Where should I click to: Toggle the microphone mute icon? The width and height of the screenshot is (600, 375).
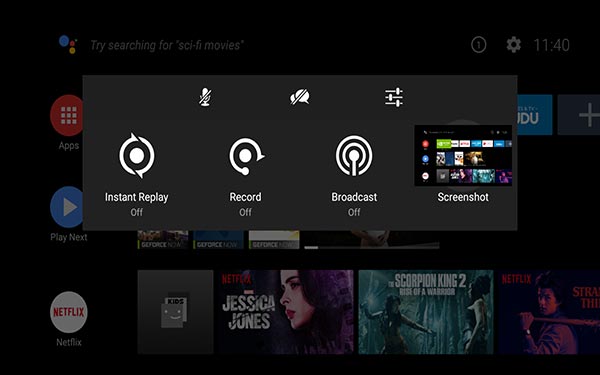click(205, 97)
